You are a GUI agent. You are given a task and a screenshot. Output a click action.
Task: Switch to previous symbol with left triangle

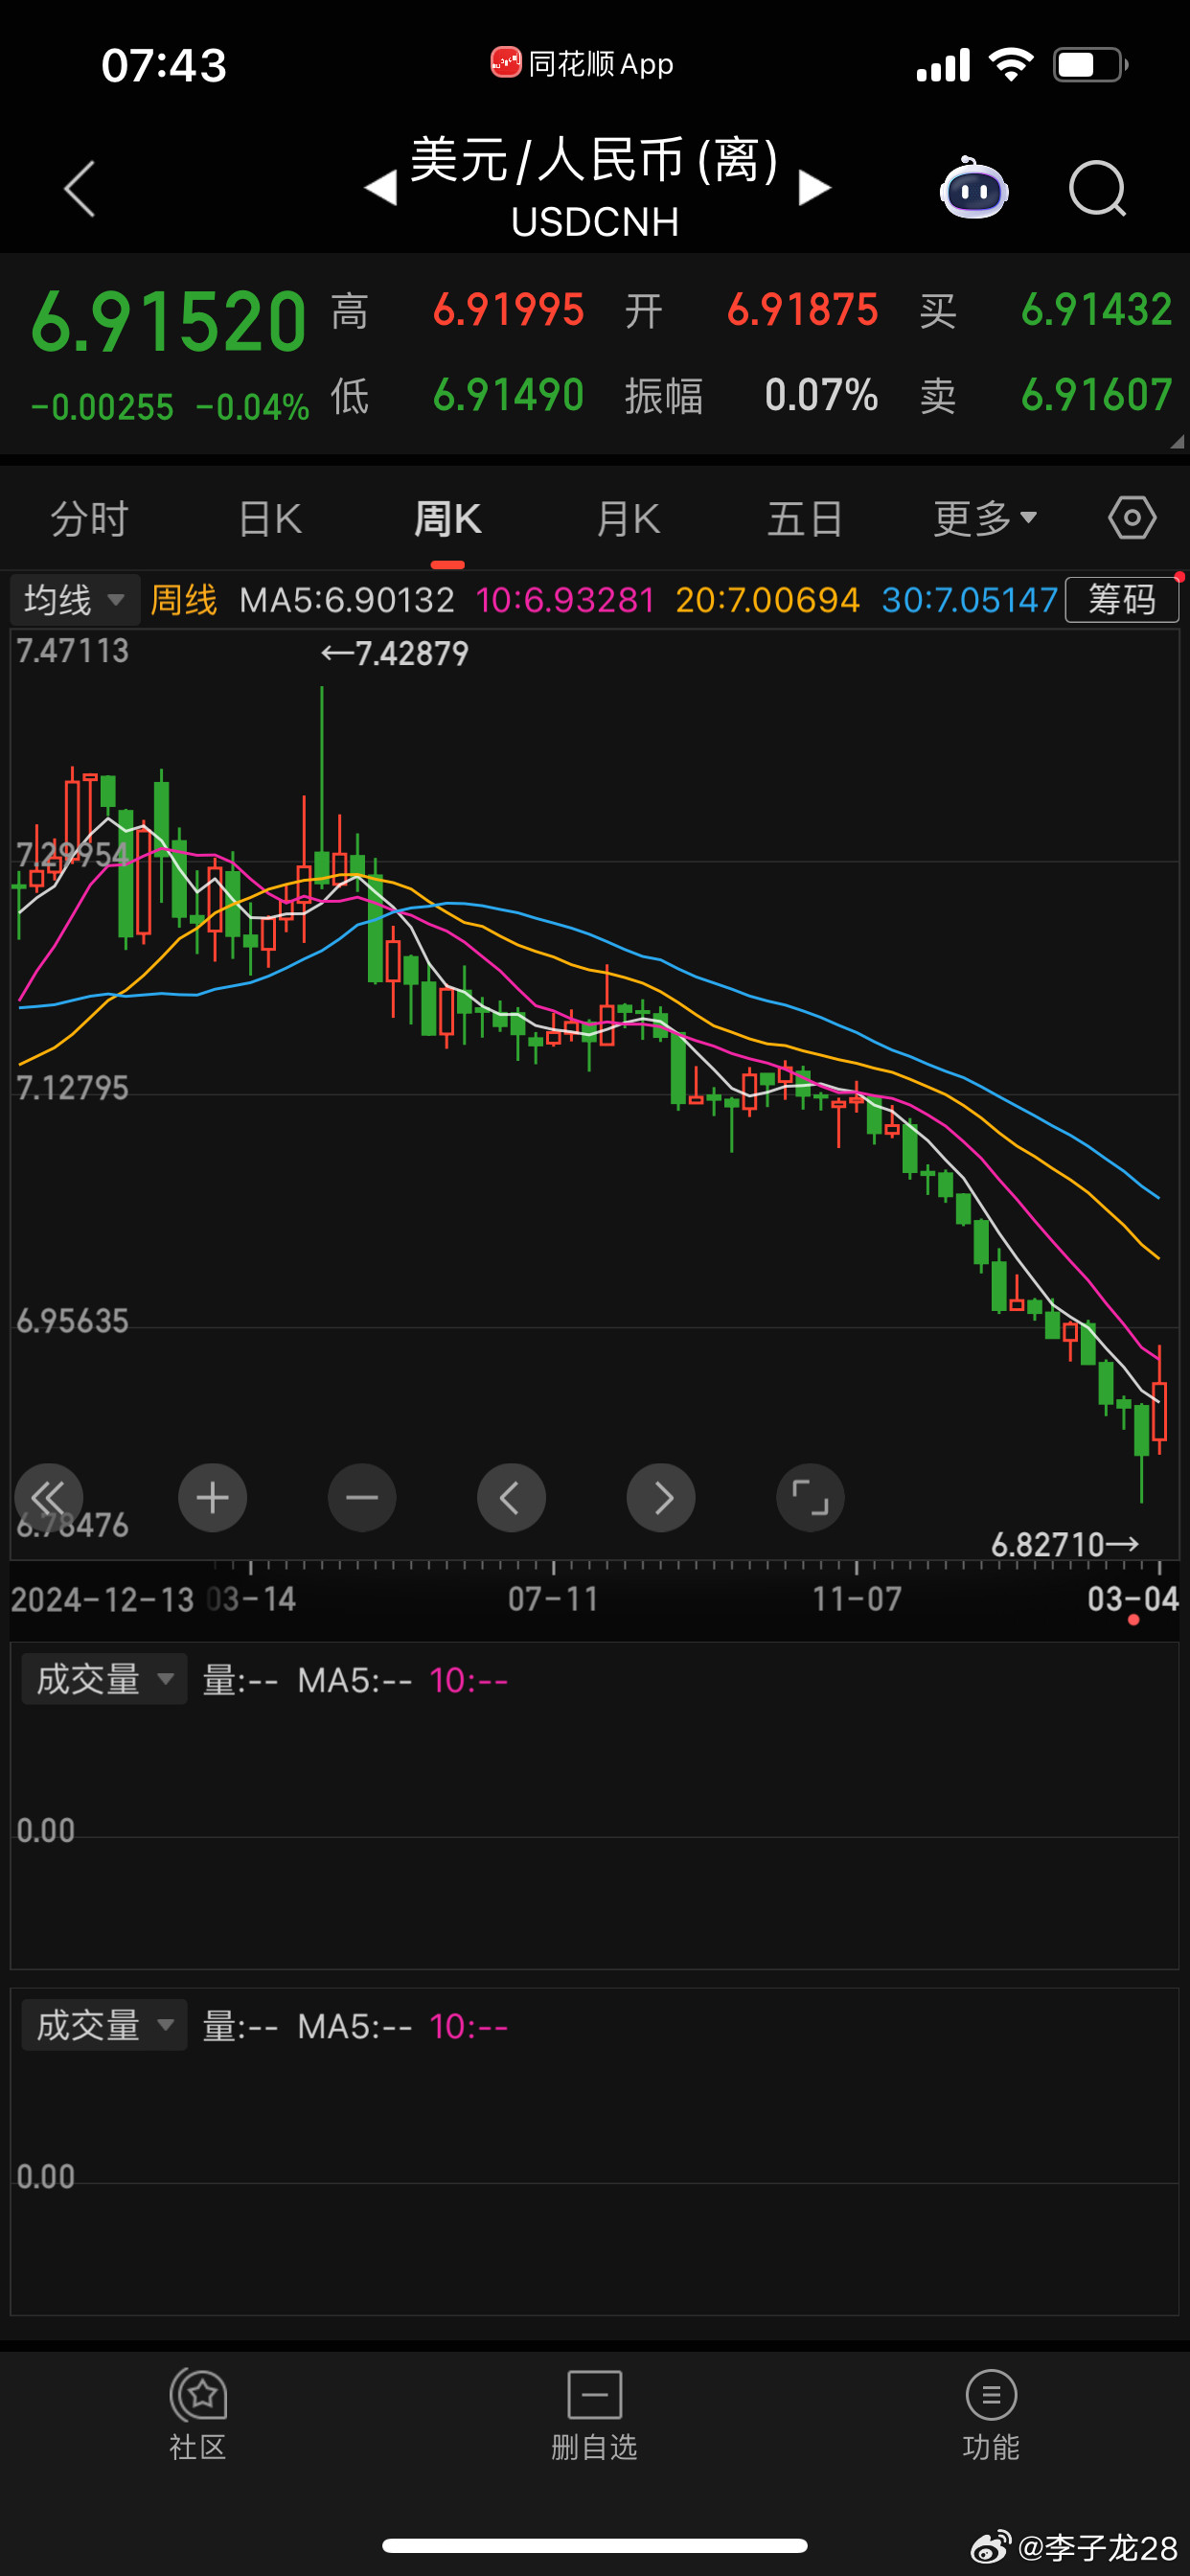click(381, 187)
